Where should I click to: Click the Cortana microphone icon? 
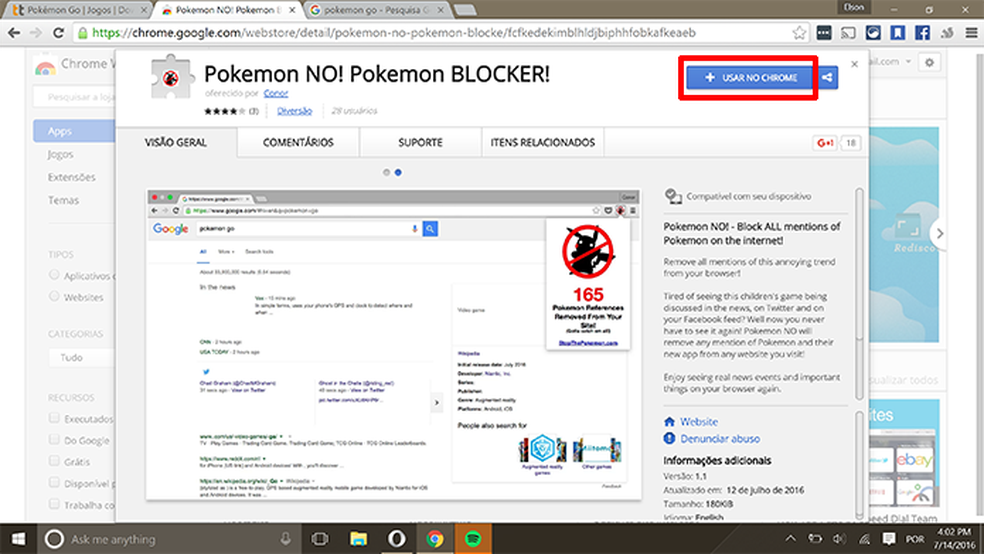click(x=285, y=539)
